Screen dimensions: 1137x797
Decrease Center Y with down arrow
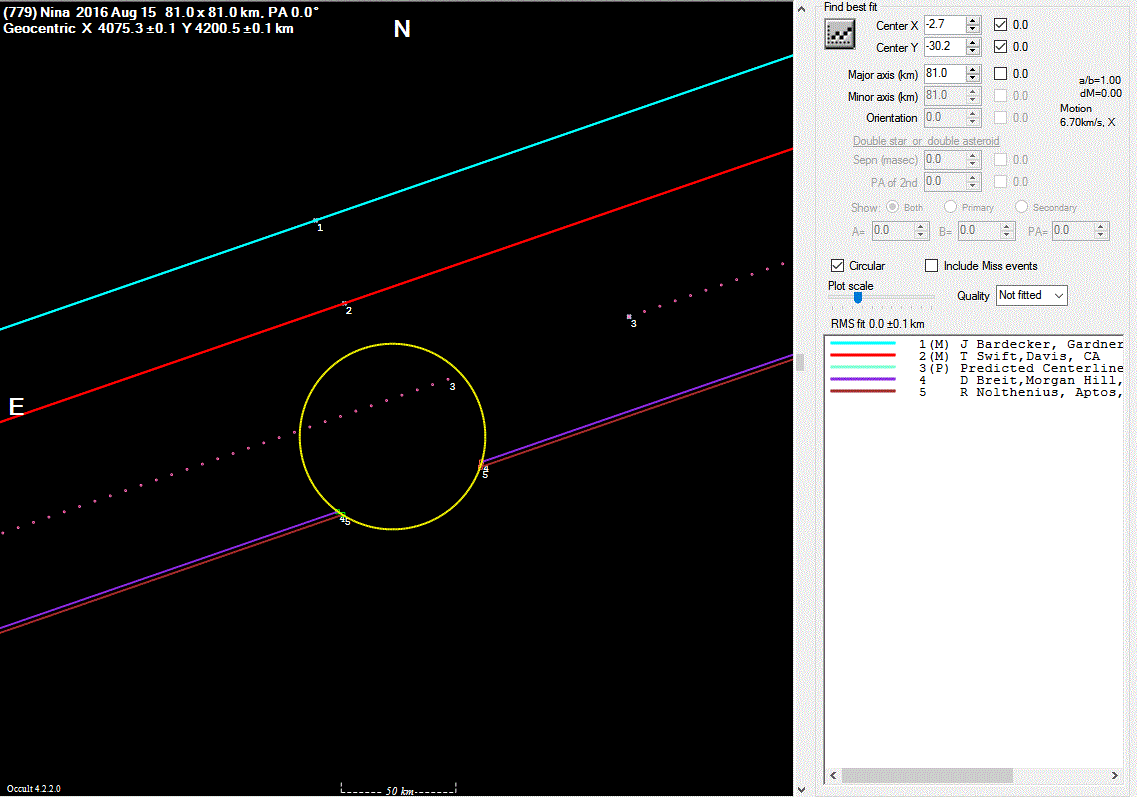[973, 51]
